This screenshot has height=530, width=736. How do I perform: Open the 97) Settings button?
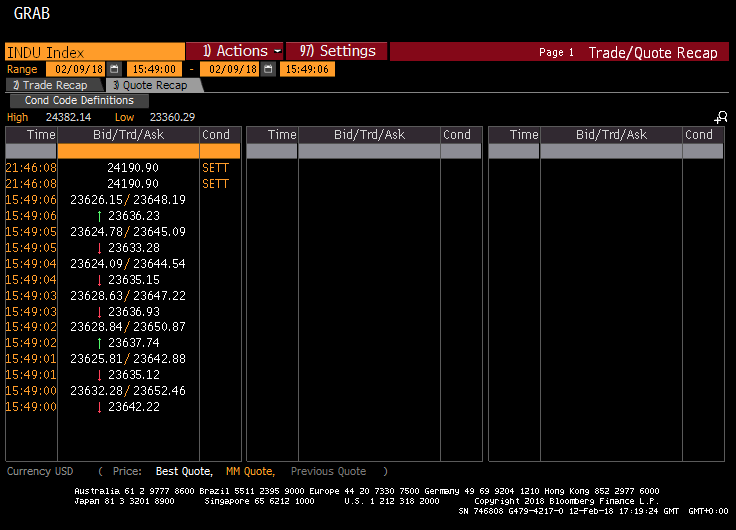click(x=337, y=51)
